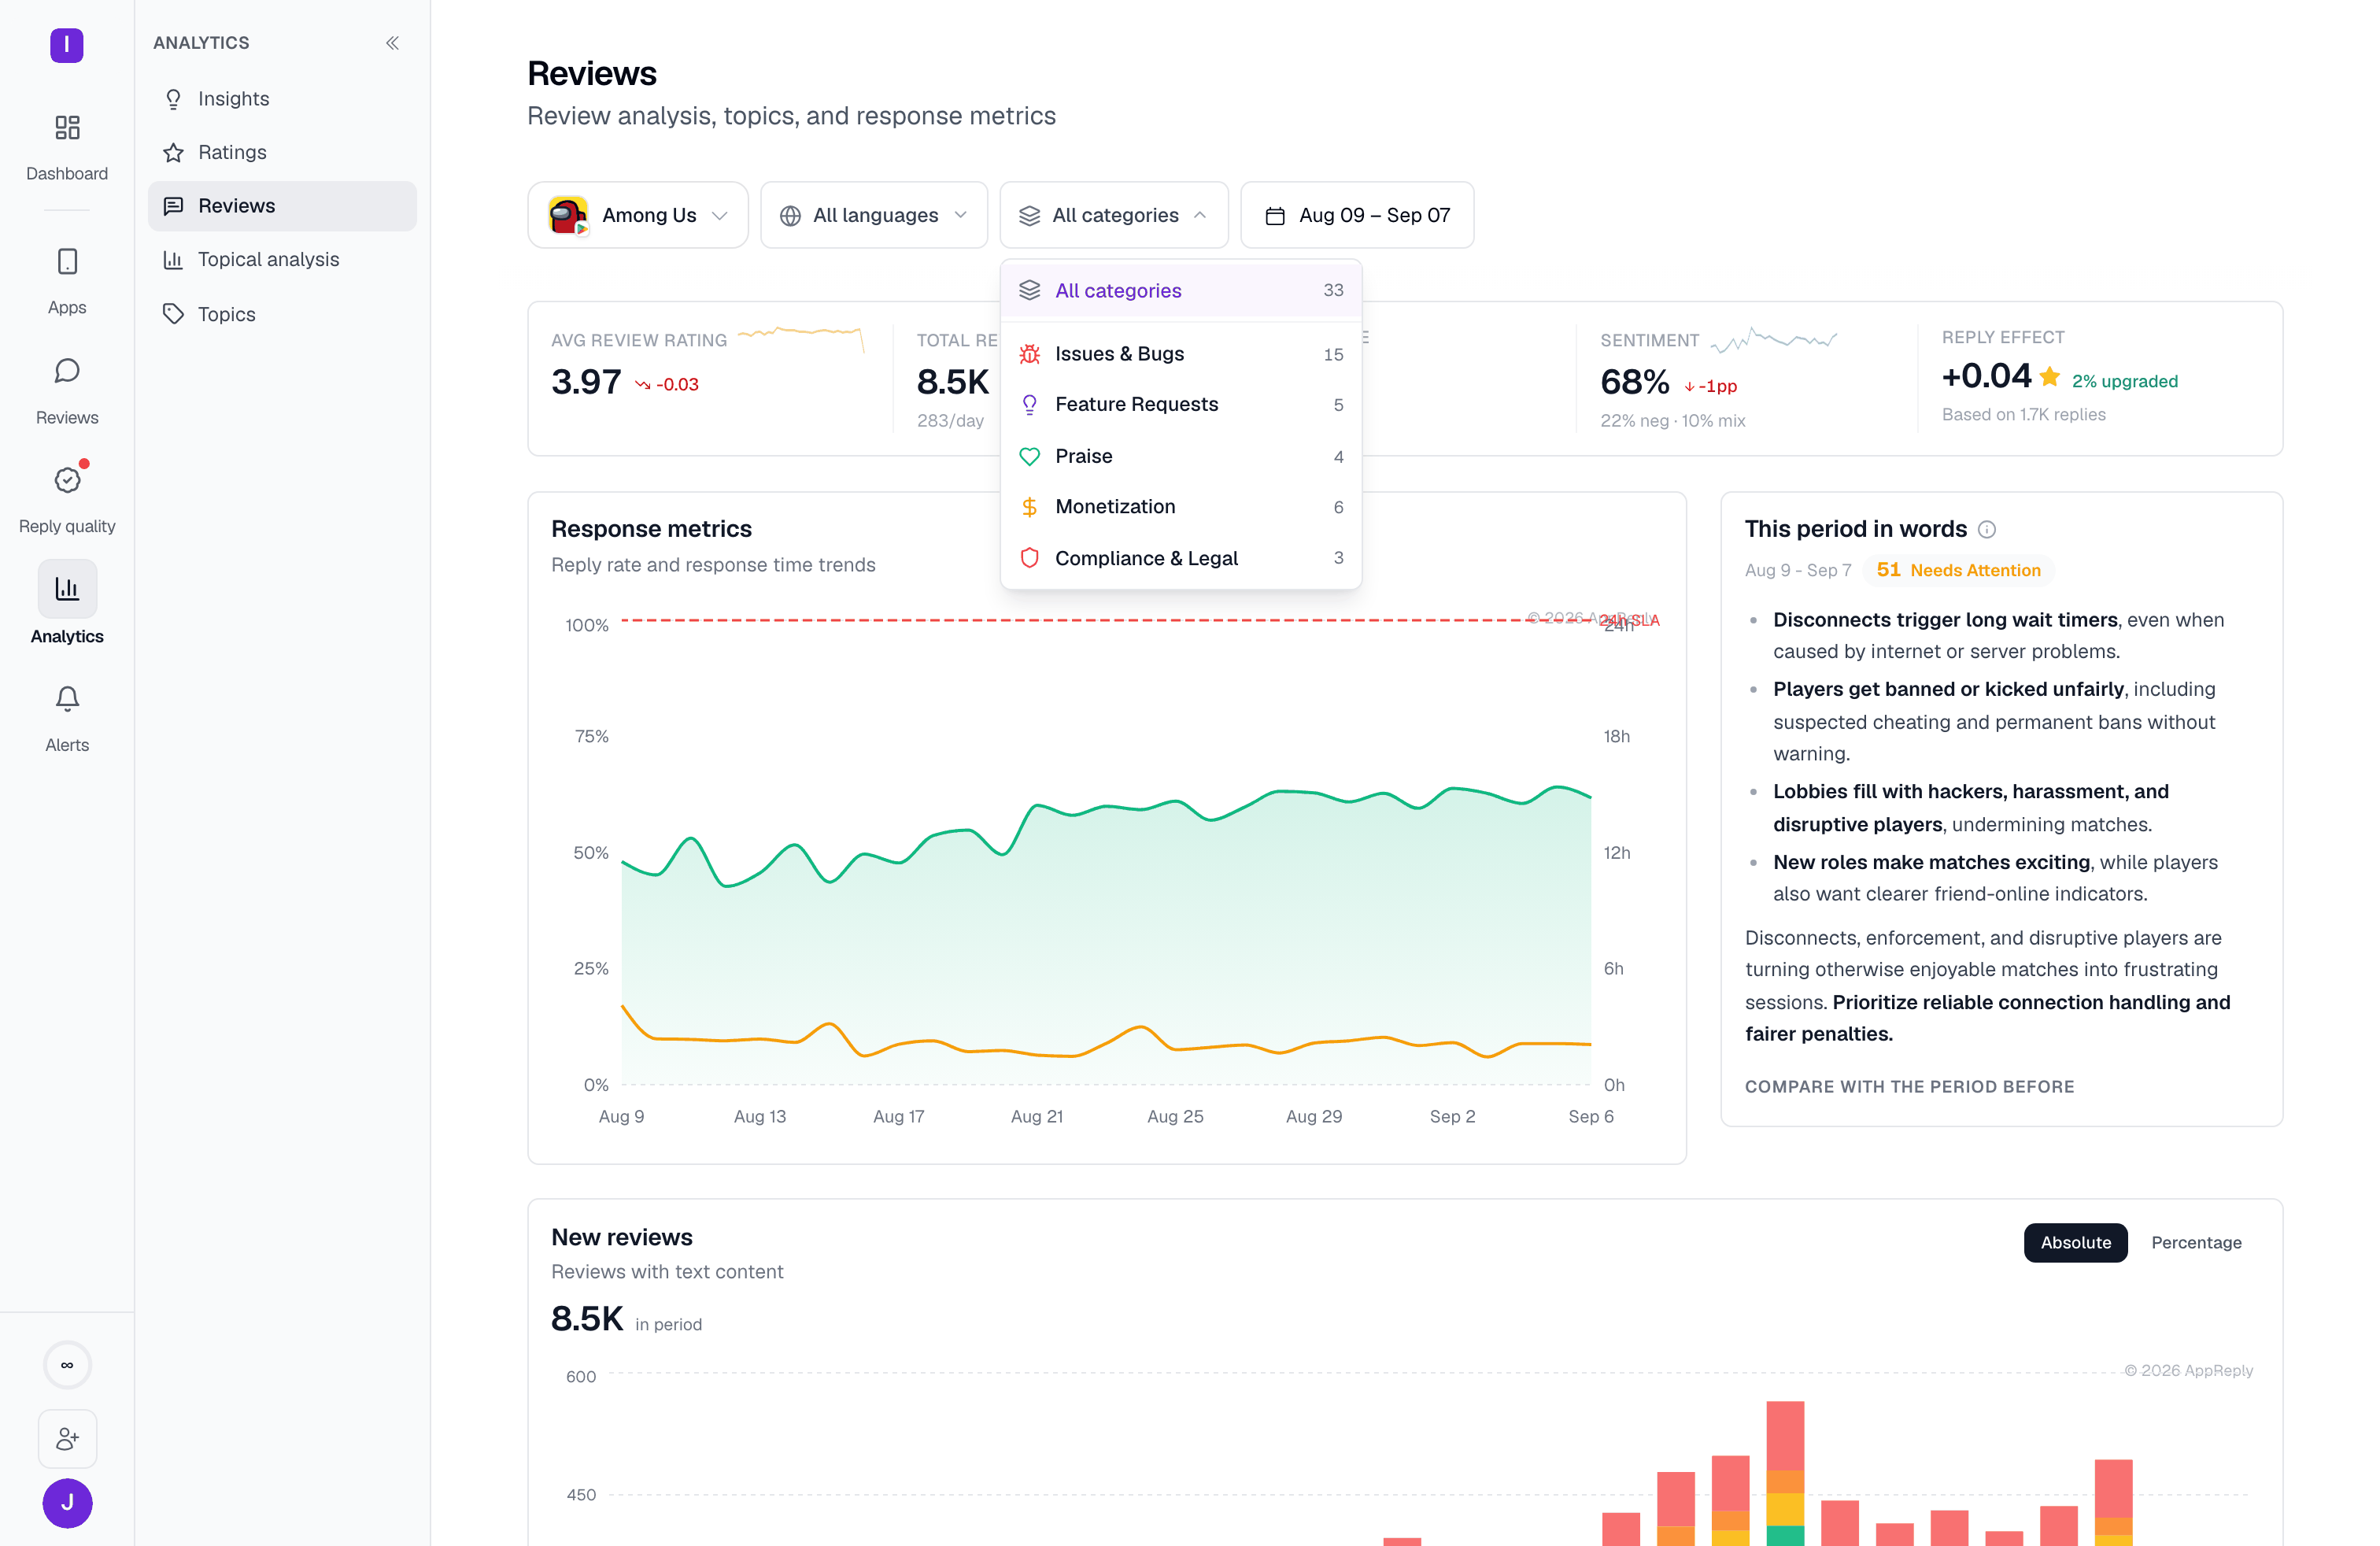Go to the Ratings page
Viewport: 2380px width, 1546px height.
282,152
